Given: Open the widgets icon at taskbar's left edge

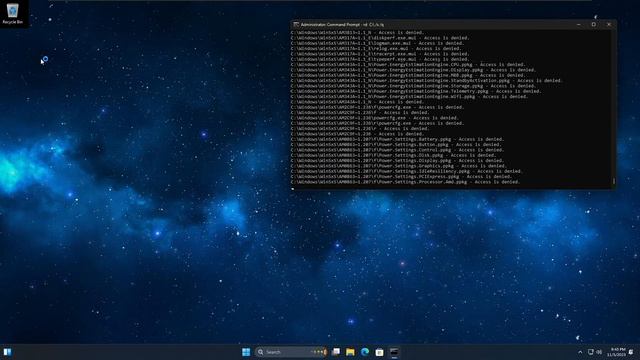Looking at the screenshot, I should (x=7, y=352).
